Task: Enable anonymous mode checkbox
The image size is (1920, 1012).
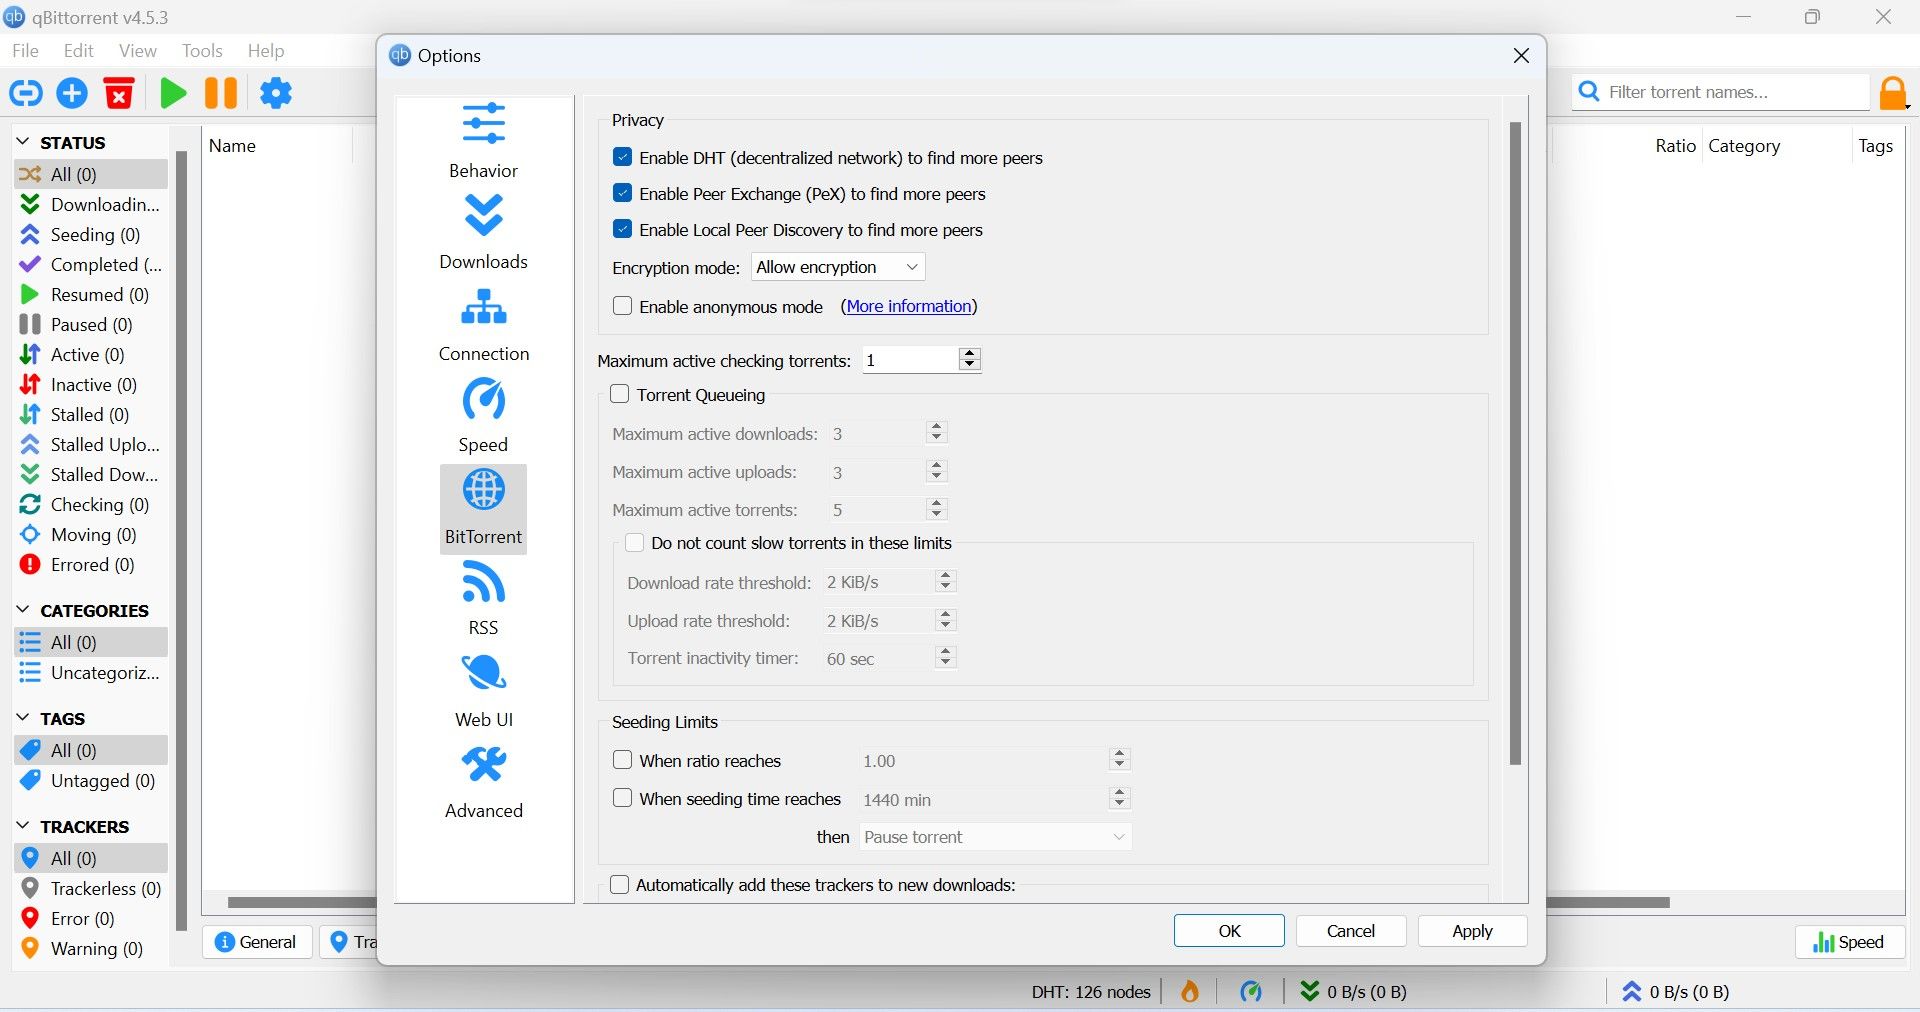Action: 622,306
